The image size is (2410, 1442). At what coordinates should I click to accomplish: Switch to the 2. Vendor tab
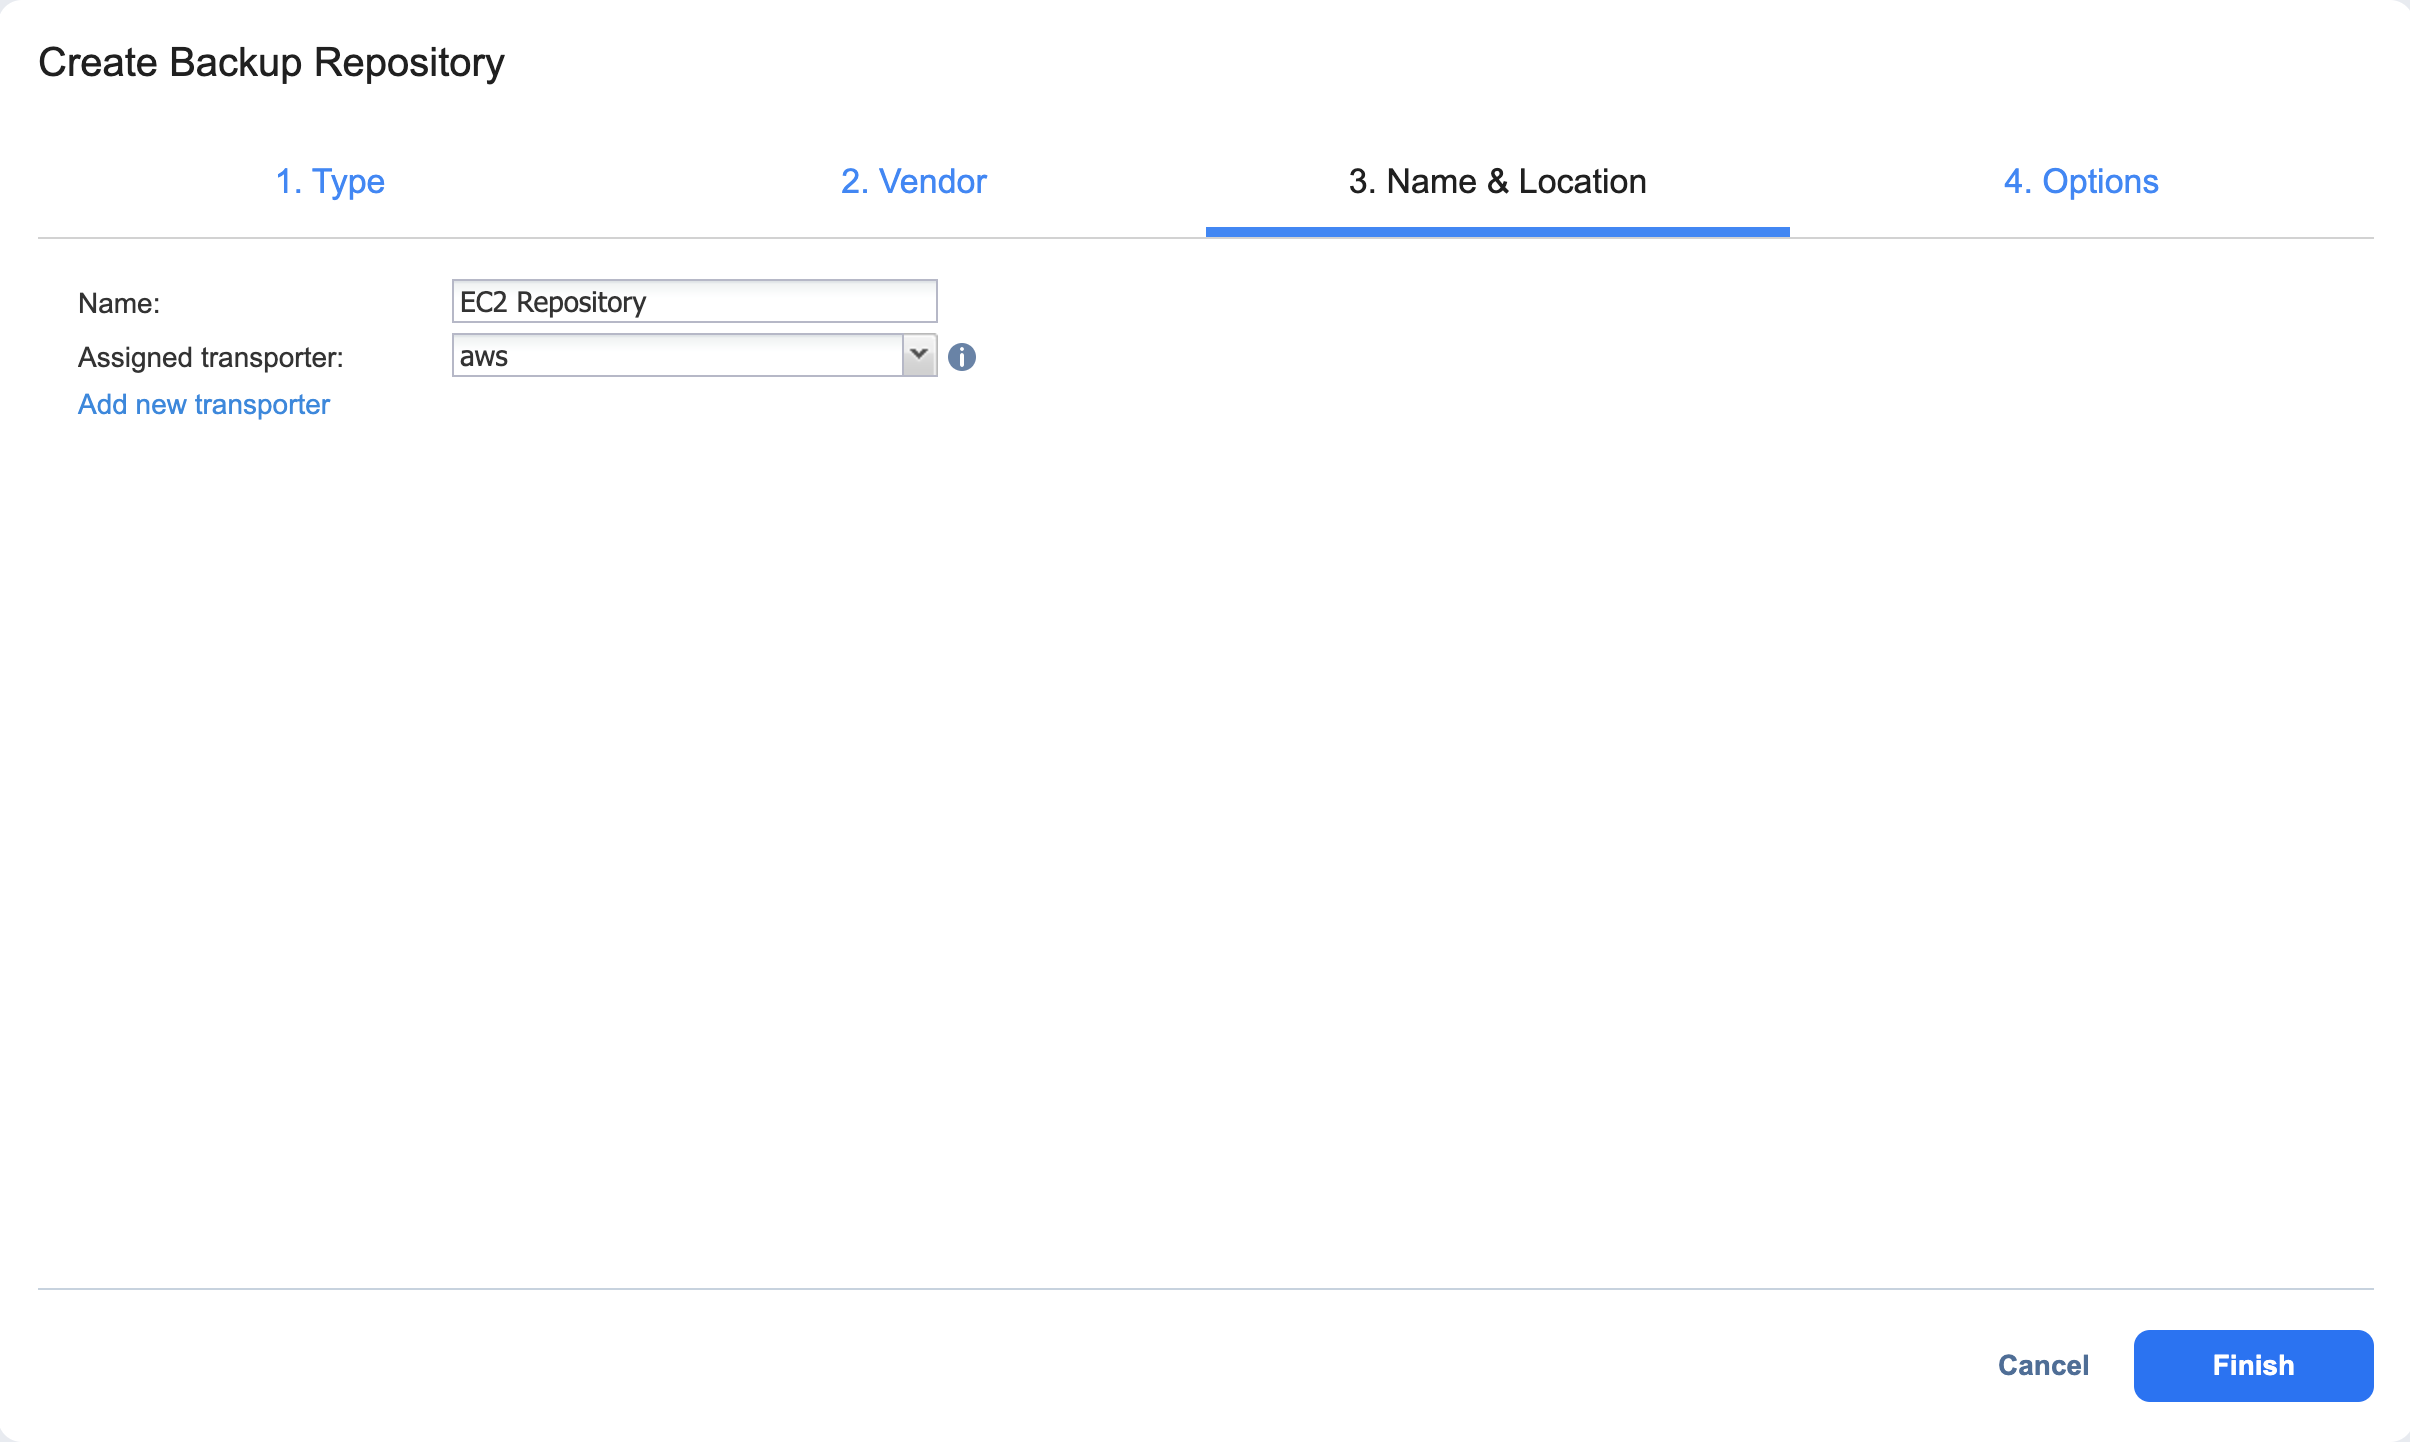[x=913, y=181]
